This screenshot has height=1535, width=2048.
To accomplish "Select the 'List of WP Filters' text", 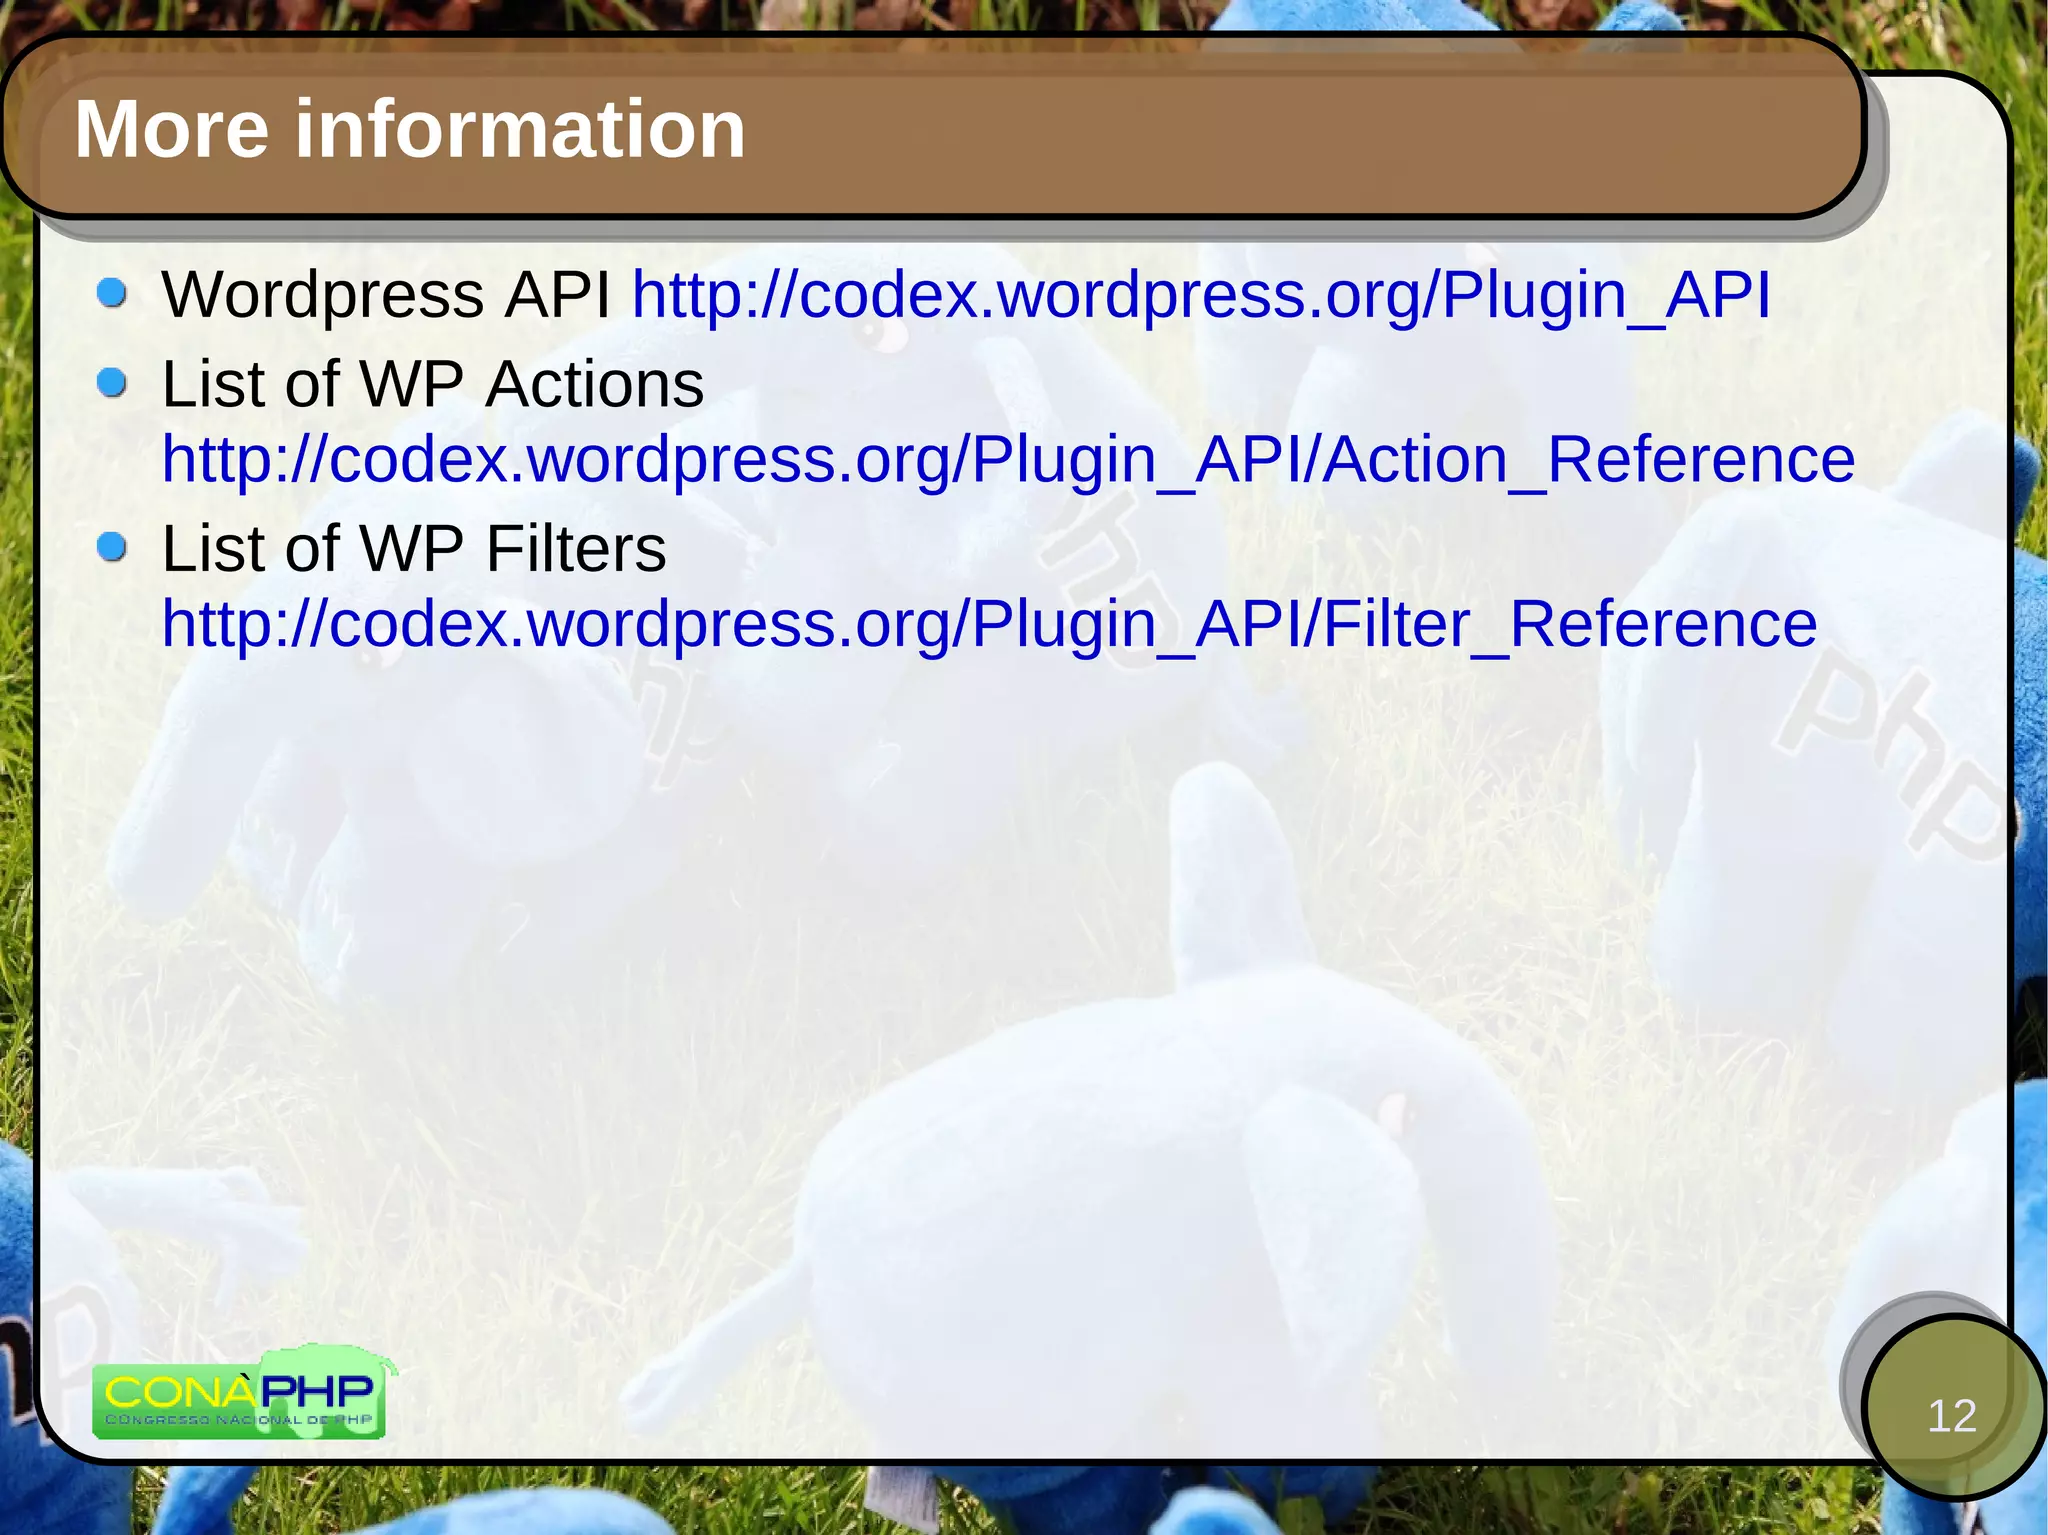I will [x=414, y=550].
